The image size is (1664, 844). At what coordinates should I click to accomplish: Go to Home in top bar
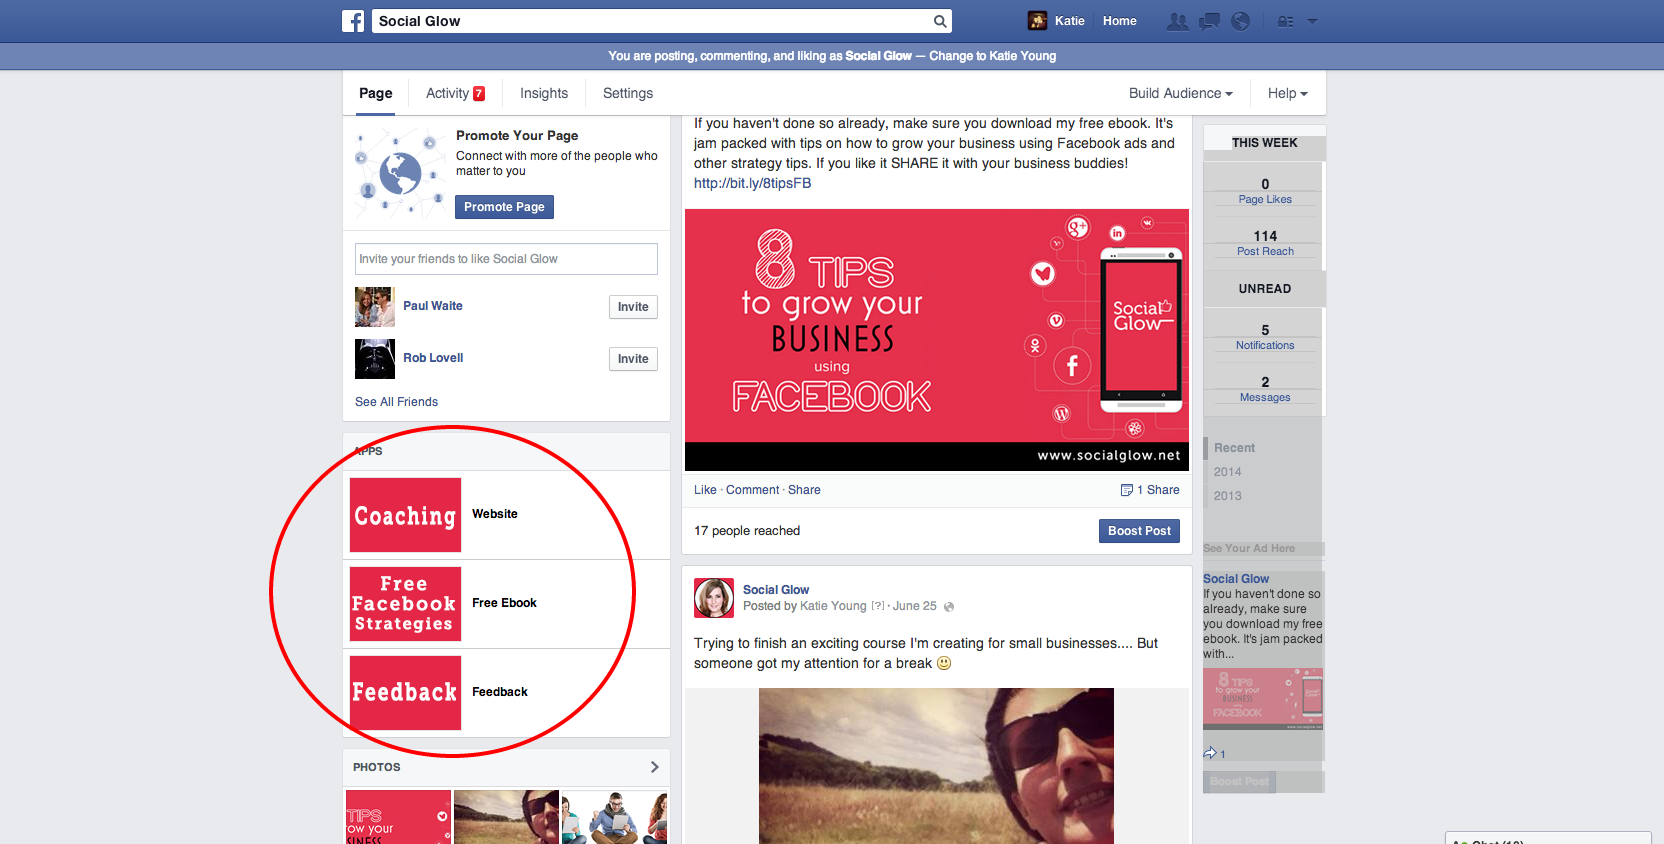1120,21
